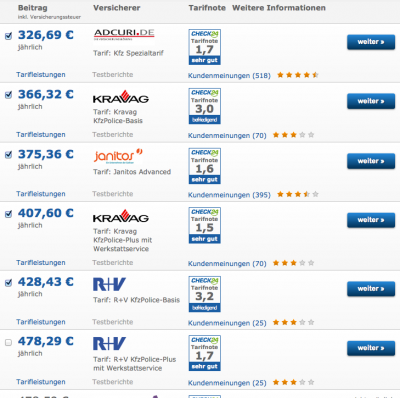The image size is (400, 398).
Task: Click weiter for the 428,43 € R+V offer
Action: point(371,289)
